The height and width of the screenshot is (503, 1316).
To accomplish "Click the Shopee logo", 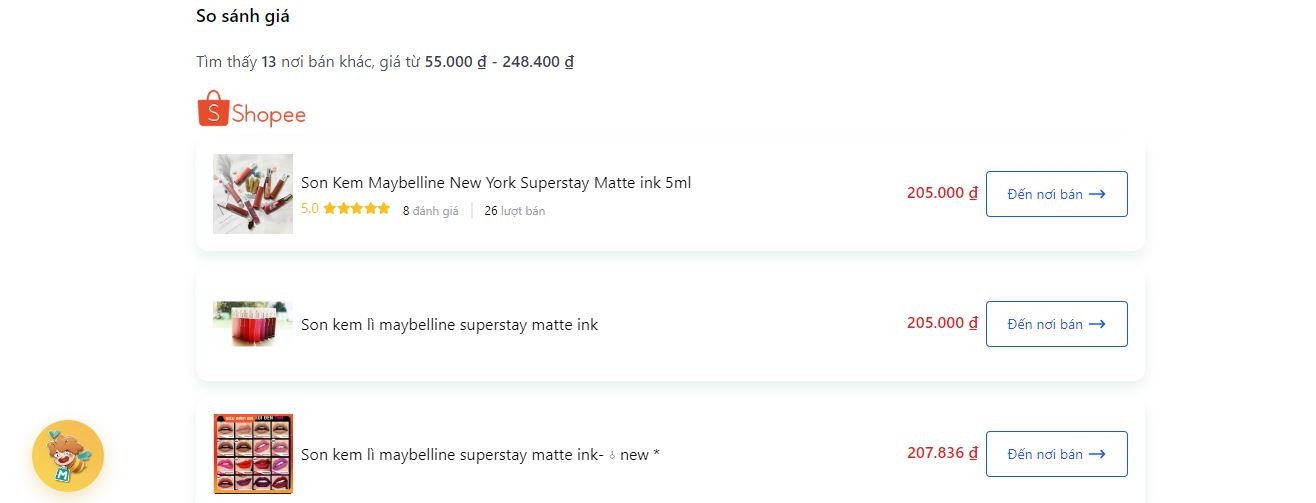I will pyautogui.click(x=251, y=109).
